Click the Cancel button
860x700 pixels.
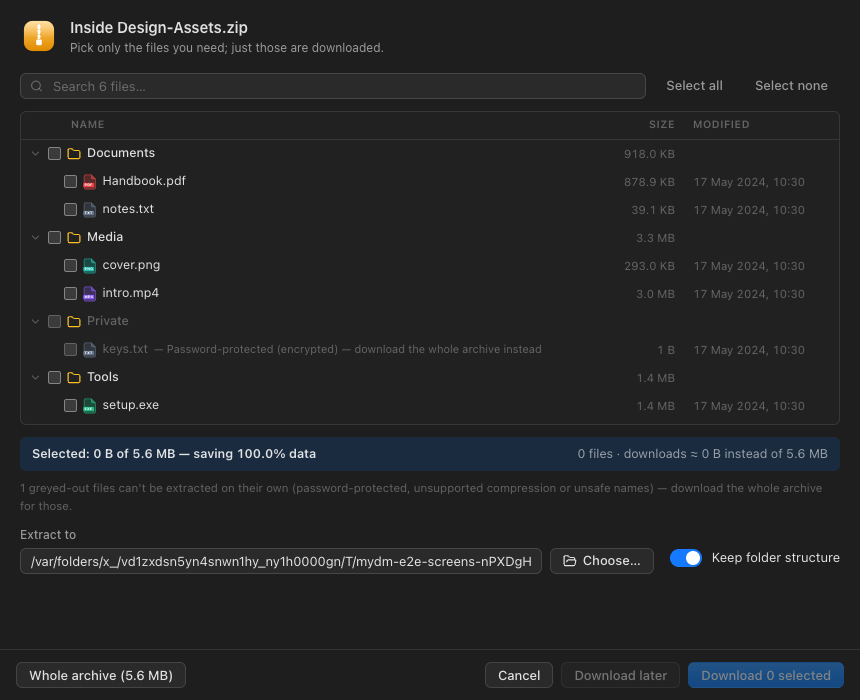519,675
